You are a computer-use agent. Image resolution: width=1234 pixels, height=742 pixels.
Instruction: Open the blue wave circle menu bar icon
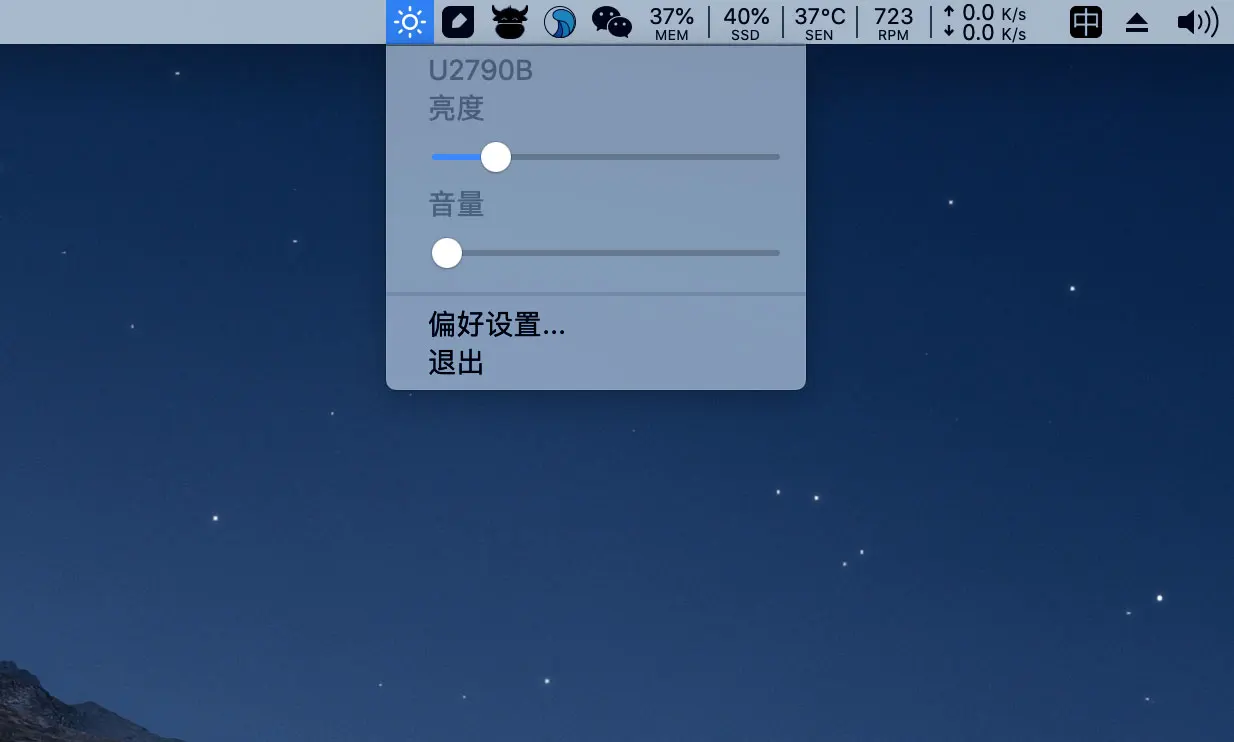(559, 22)
